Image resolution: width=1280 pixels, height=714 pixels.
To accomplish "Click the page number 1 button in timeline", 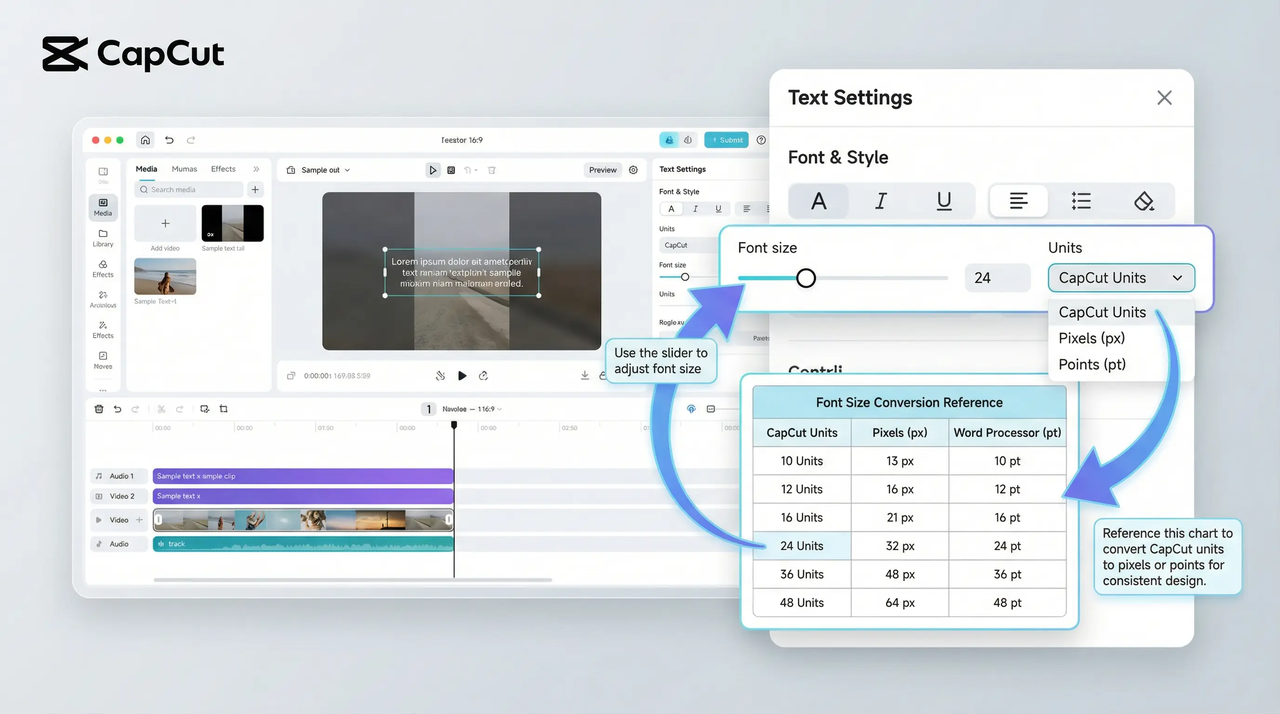I will [428, 409].
